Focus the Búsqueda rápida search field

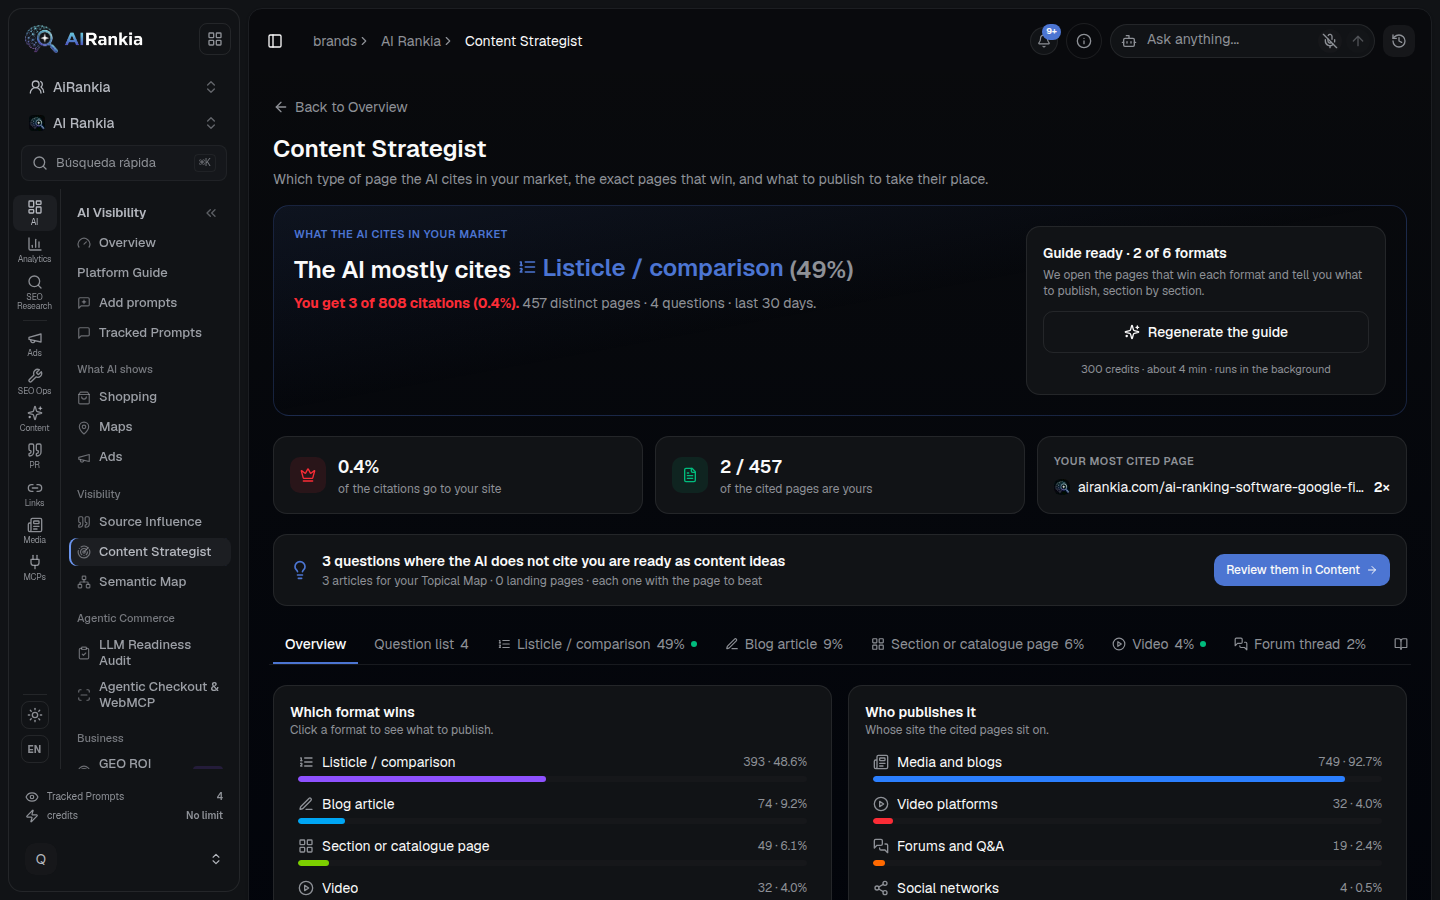124,163
